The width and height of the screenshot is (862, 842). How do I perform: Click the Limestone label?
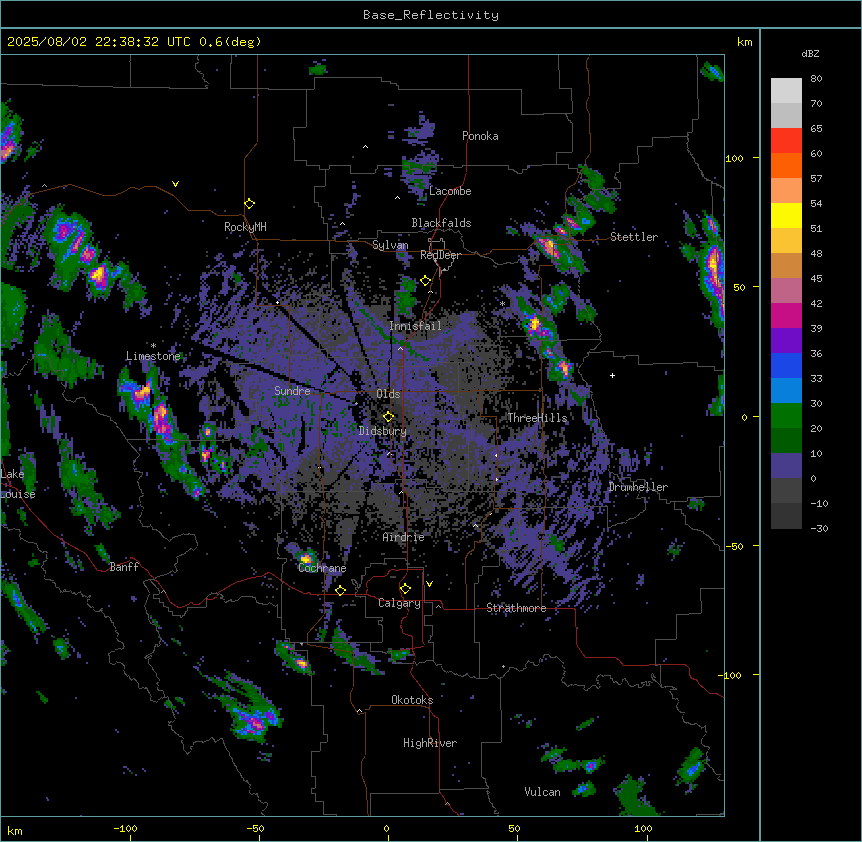click(153, 356)
